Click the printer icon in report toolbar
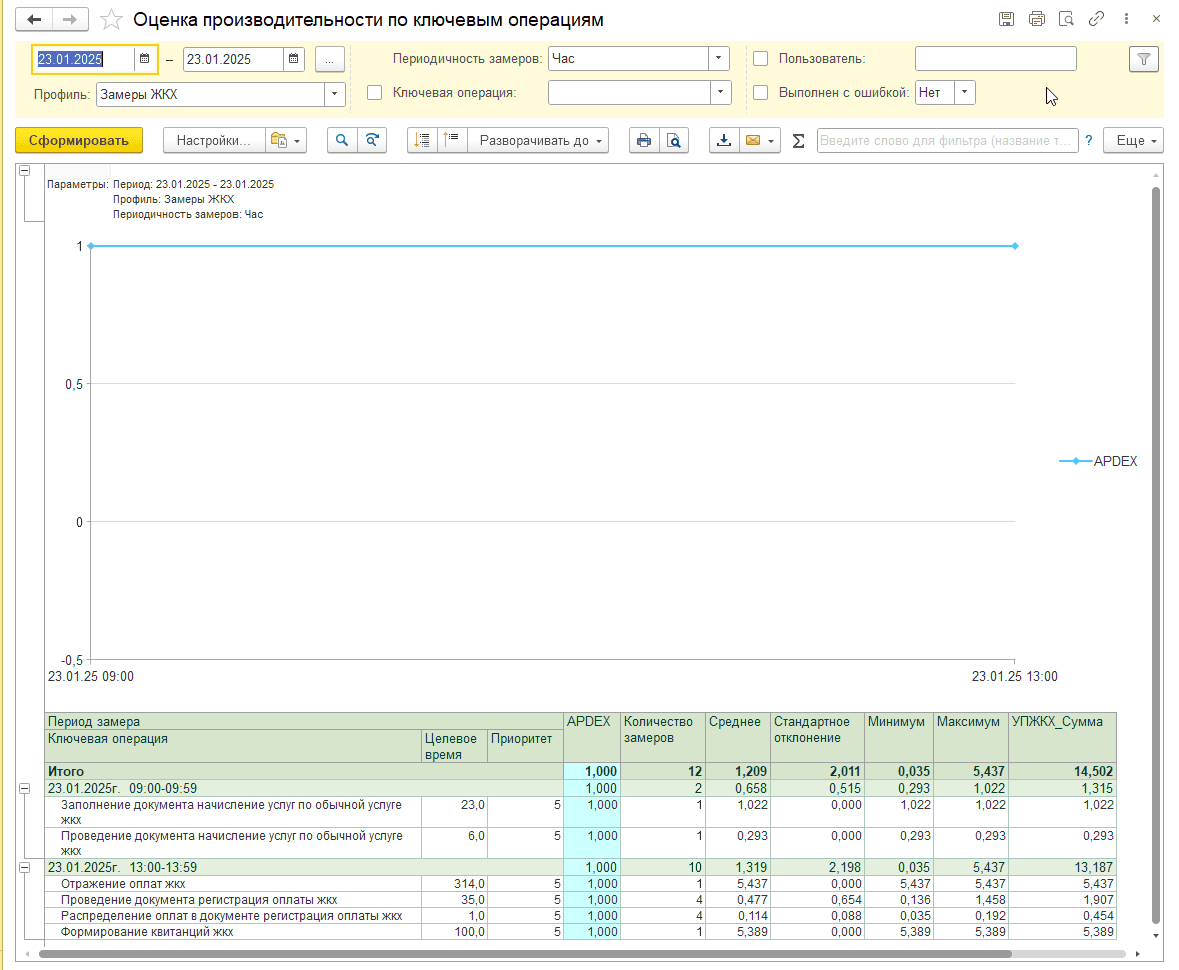 tap(644, 141)
